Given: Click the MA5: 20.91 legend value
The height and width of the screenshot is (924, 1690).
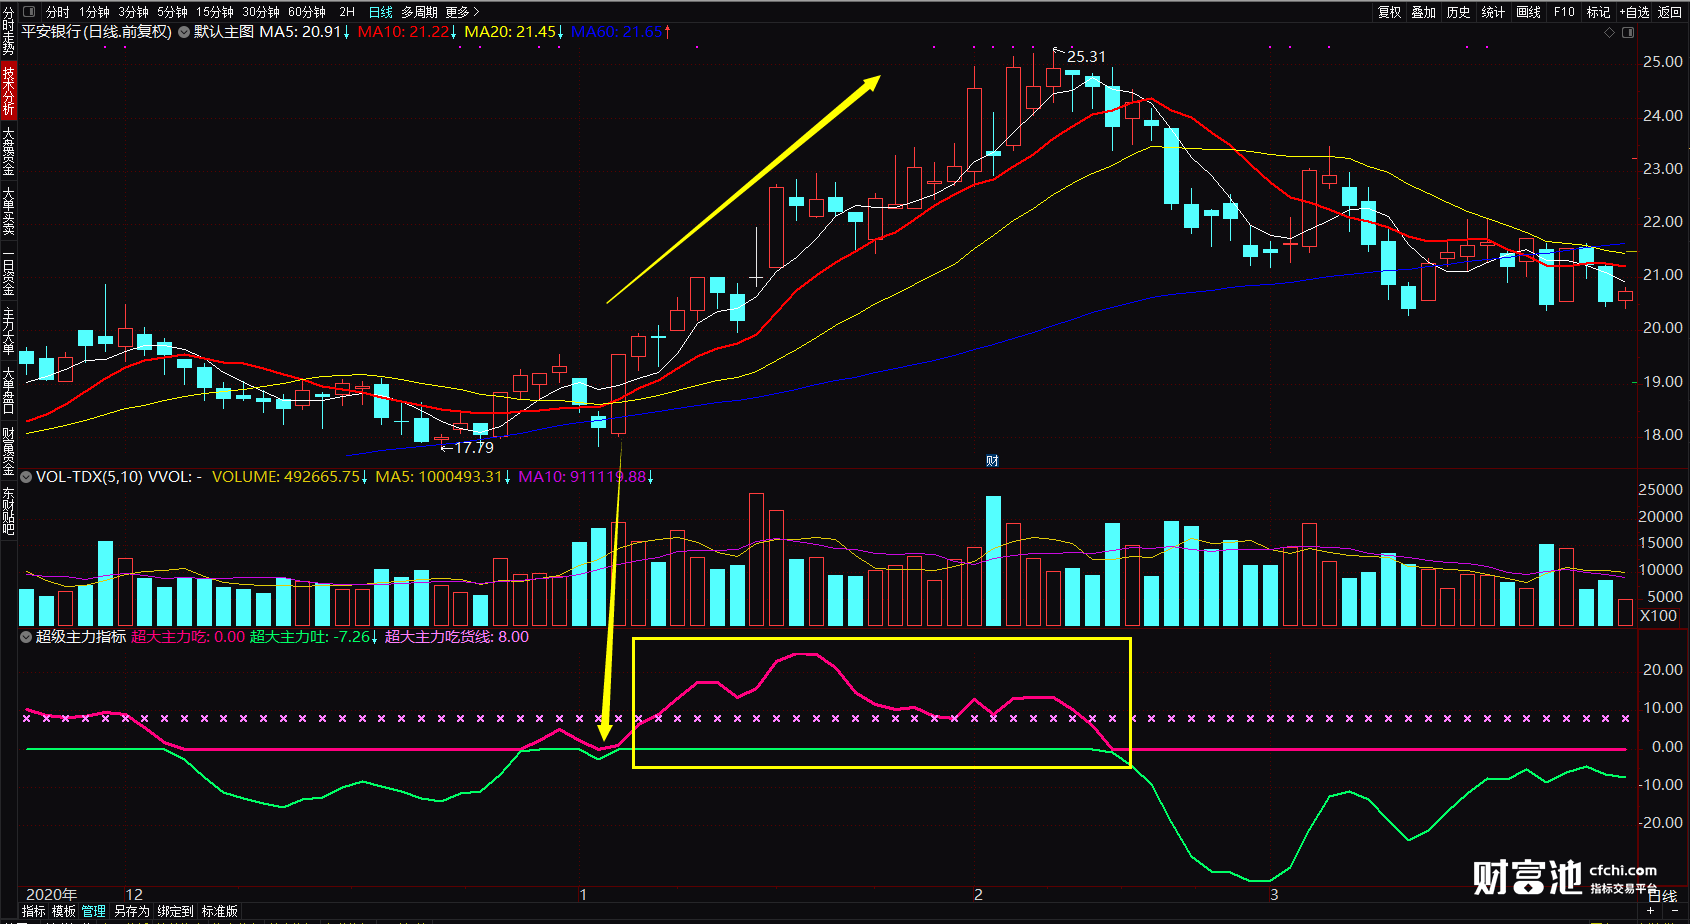Looking at the screenshot, I should [x=305, y=32].
